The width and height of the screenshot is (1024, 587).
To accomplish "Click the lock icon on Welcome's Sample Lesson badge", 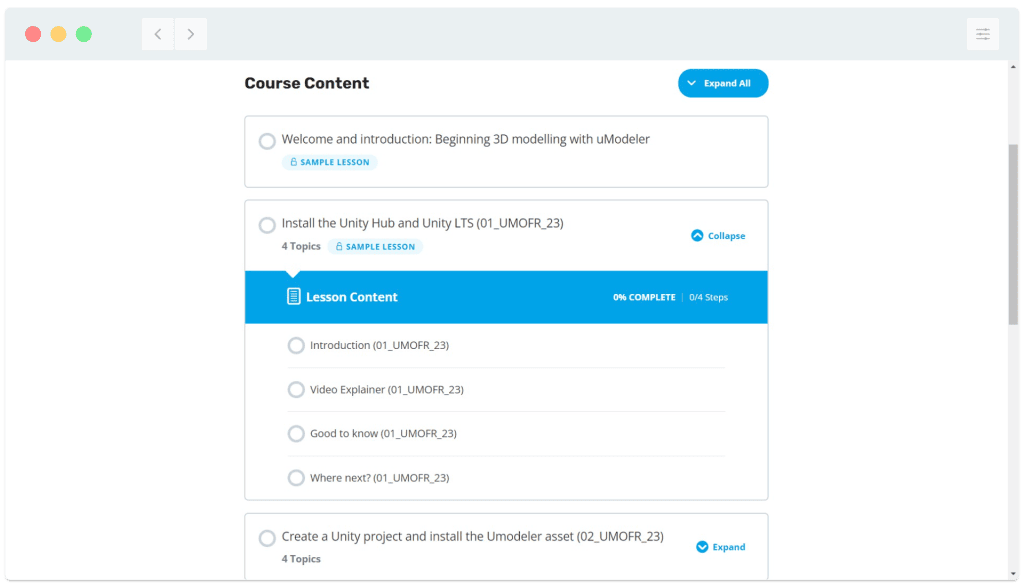I will pyautogui.click(x=293, y=162).
